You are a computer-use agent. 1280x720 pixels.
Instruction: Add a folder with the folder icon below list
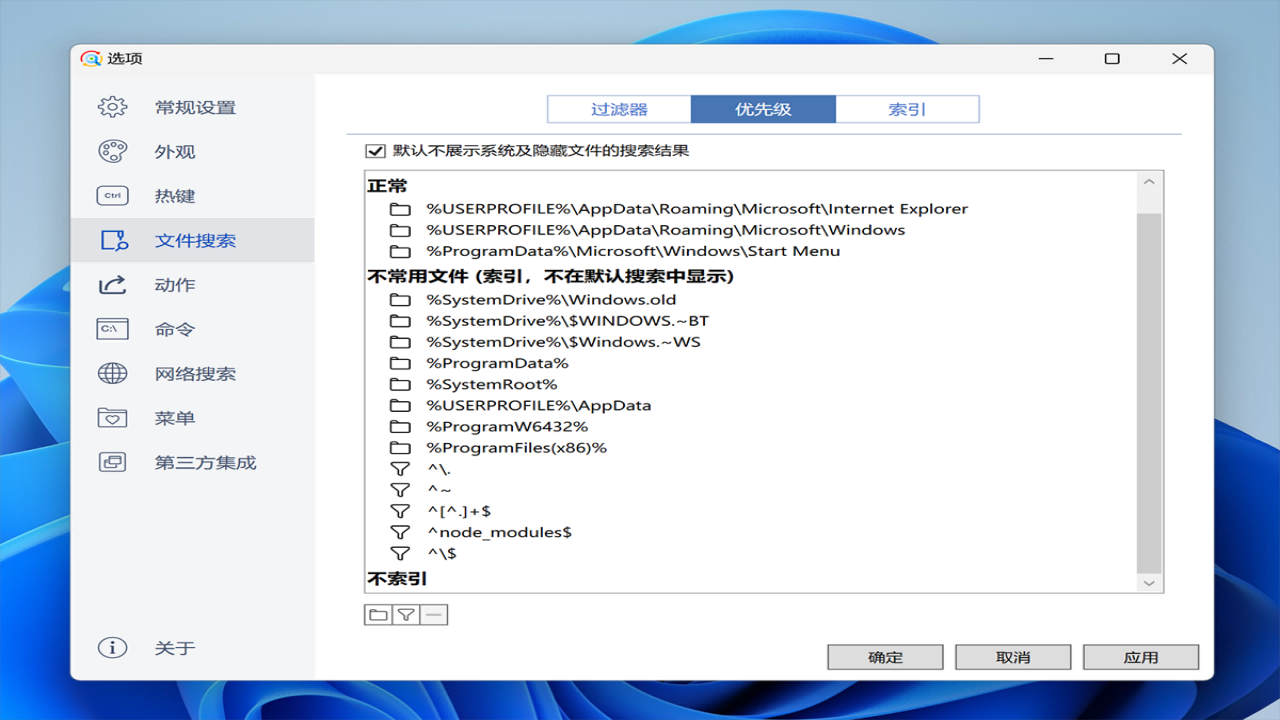(378, 614)
